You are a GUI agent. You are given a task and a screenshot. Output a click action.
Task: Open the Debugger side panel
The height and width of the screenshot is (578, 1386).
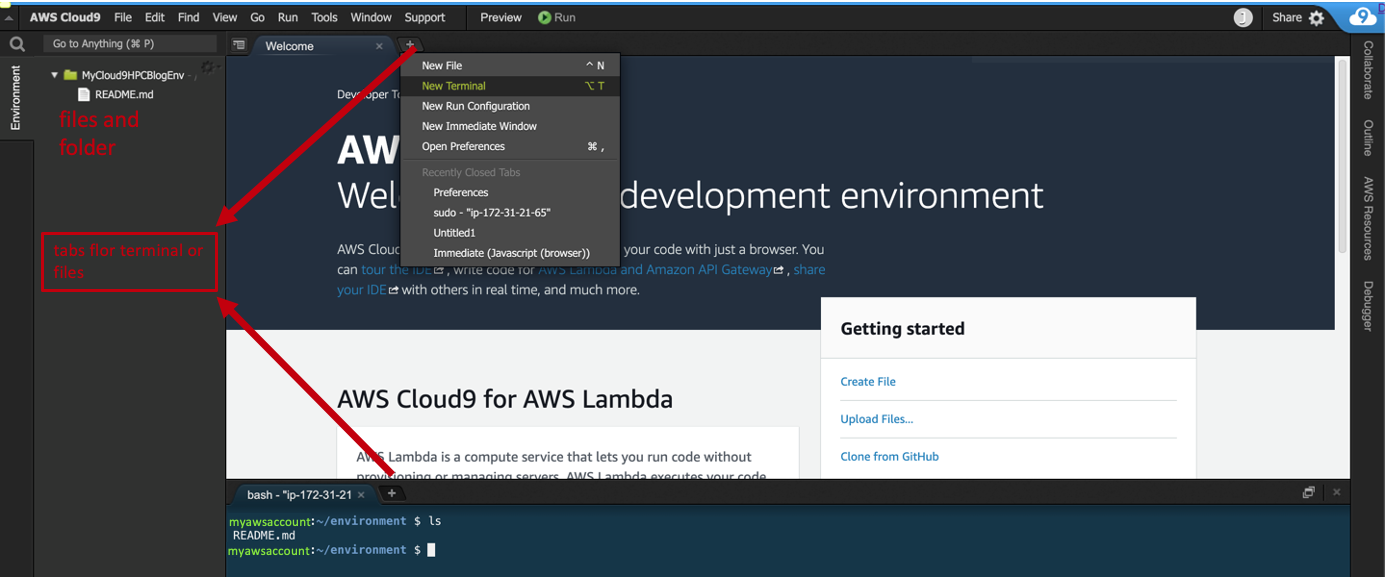point(1368,306)
